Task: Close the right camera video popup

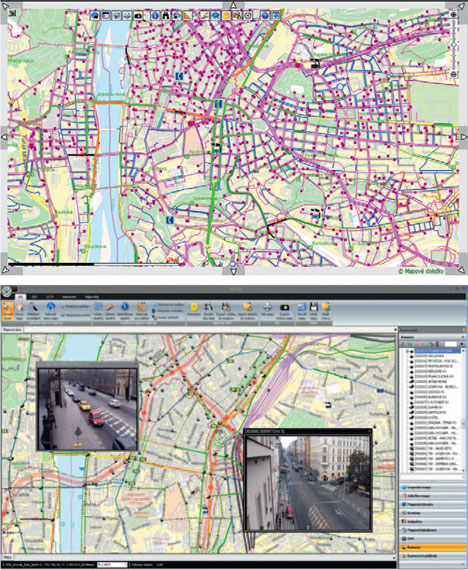Action: pos(369,431)
